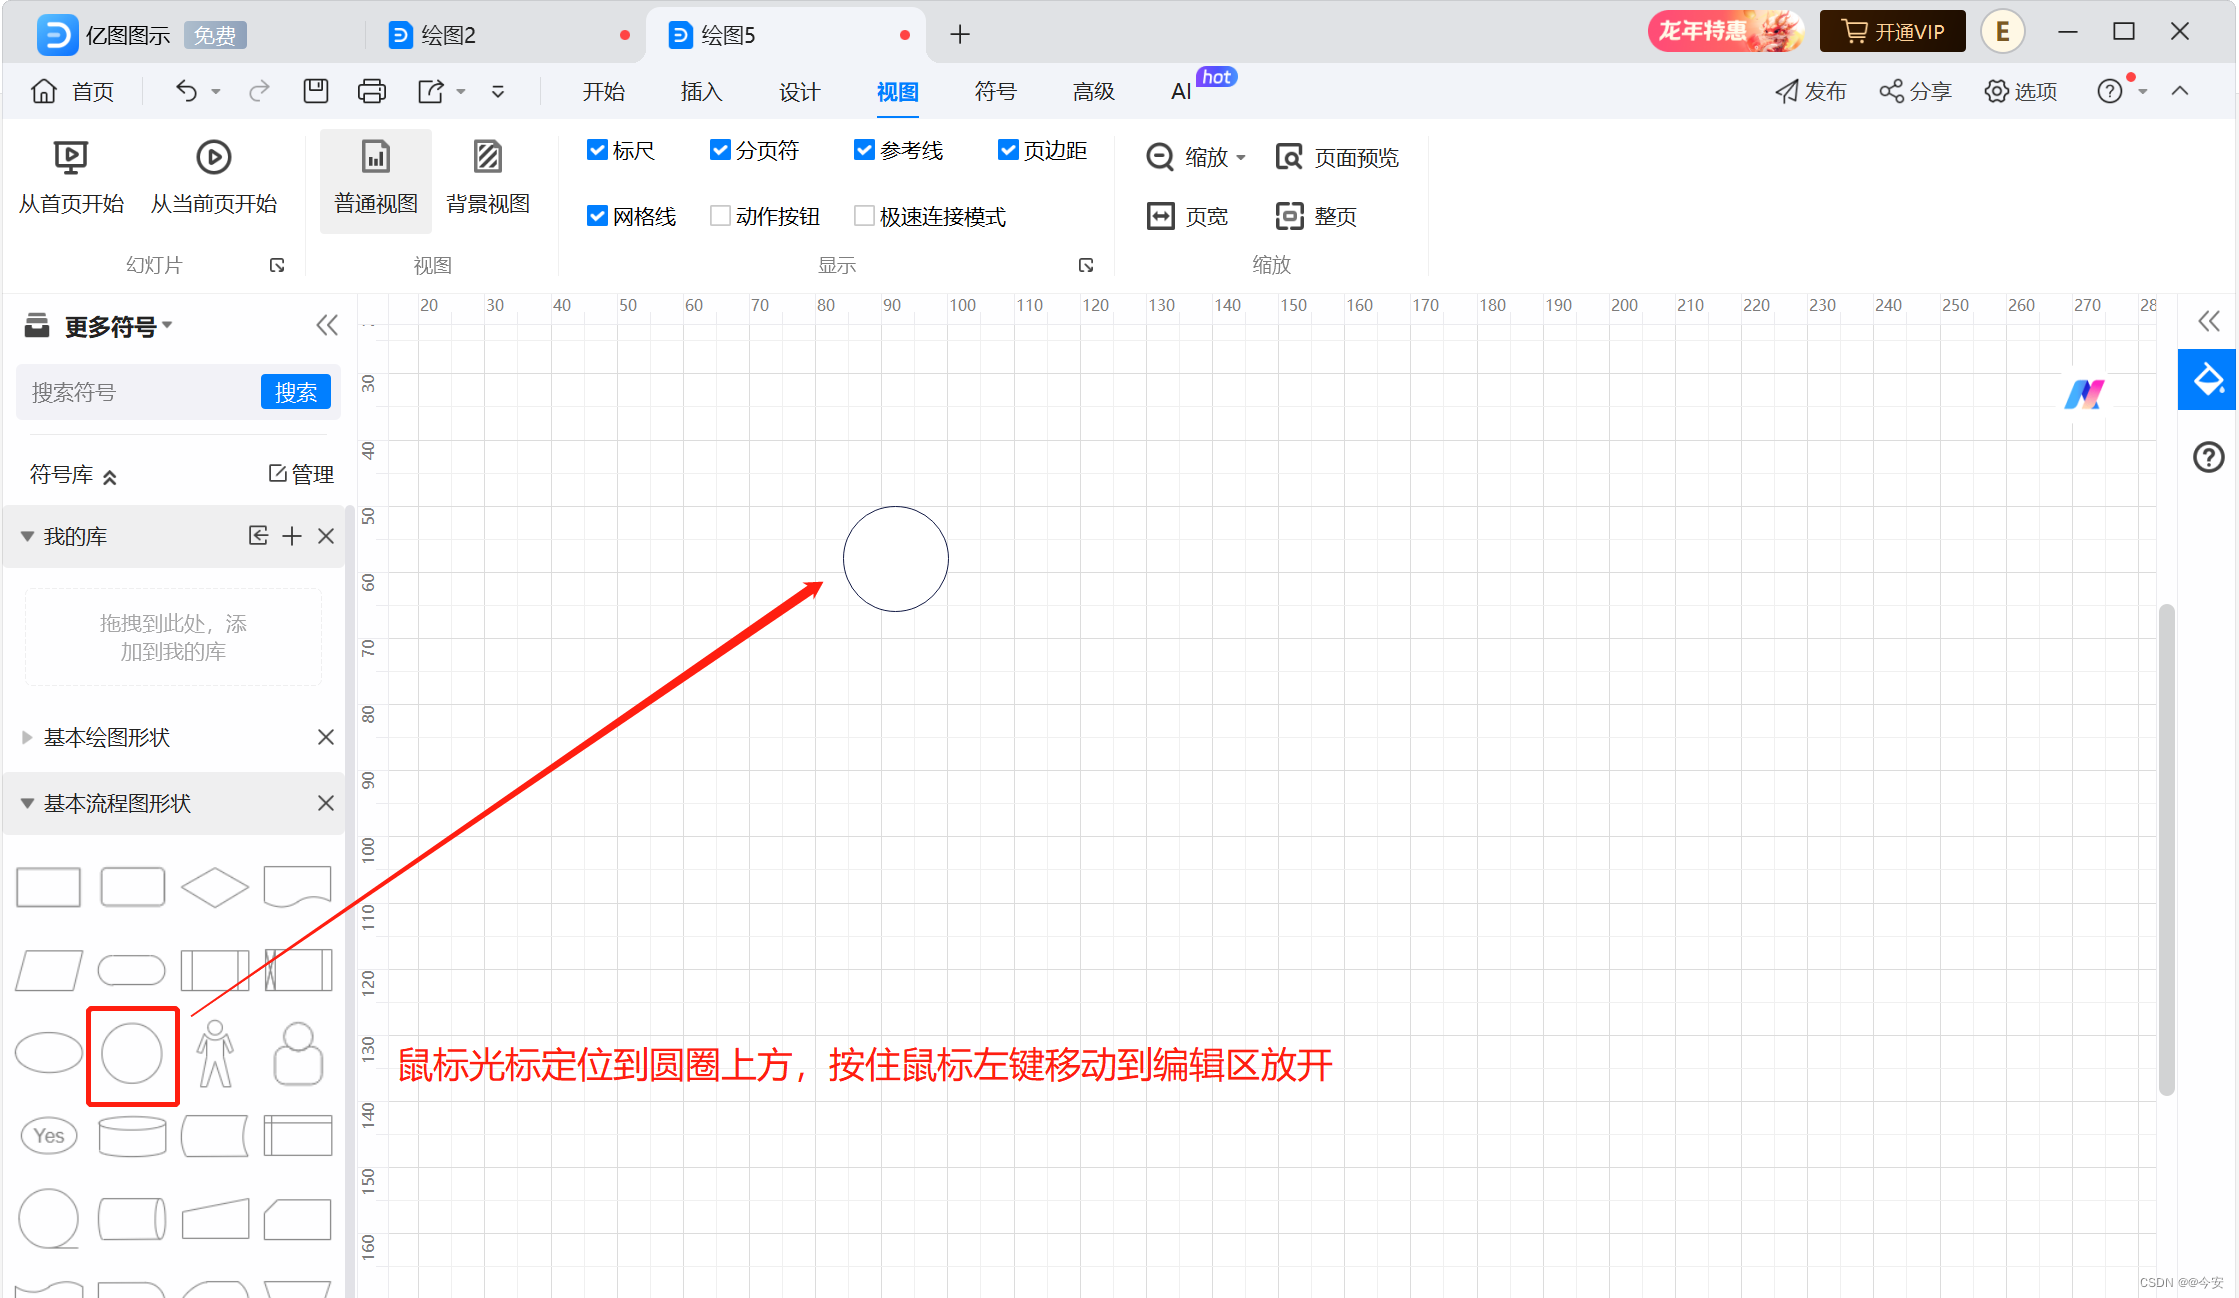Enable the action button (动作按钮) checkbox
2239x1298 pixels.
(x=720, y=216)
